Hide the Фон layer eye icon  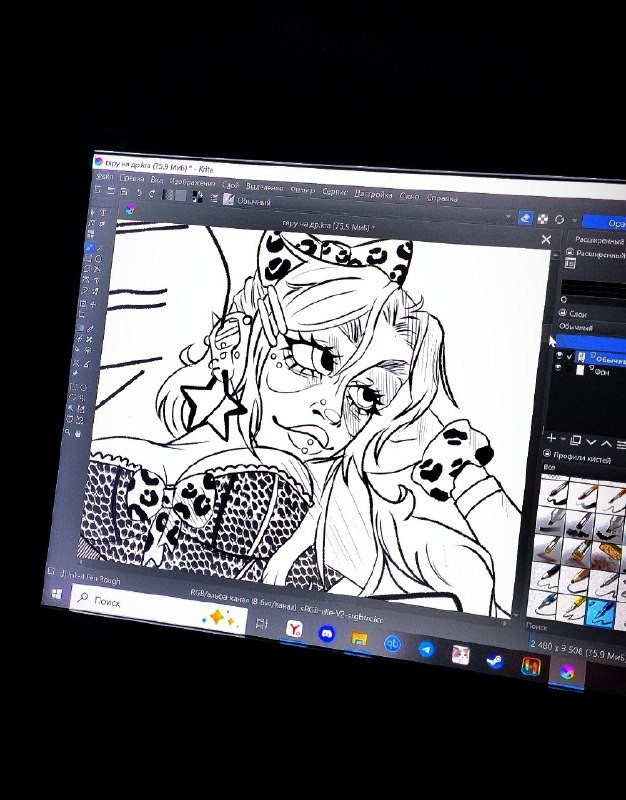coord(558,368)
